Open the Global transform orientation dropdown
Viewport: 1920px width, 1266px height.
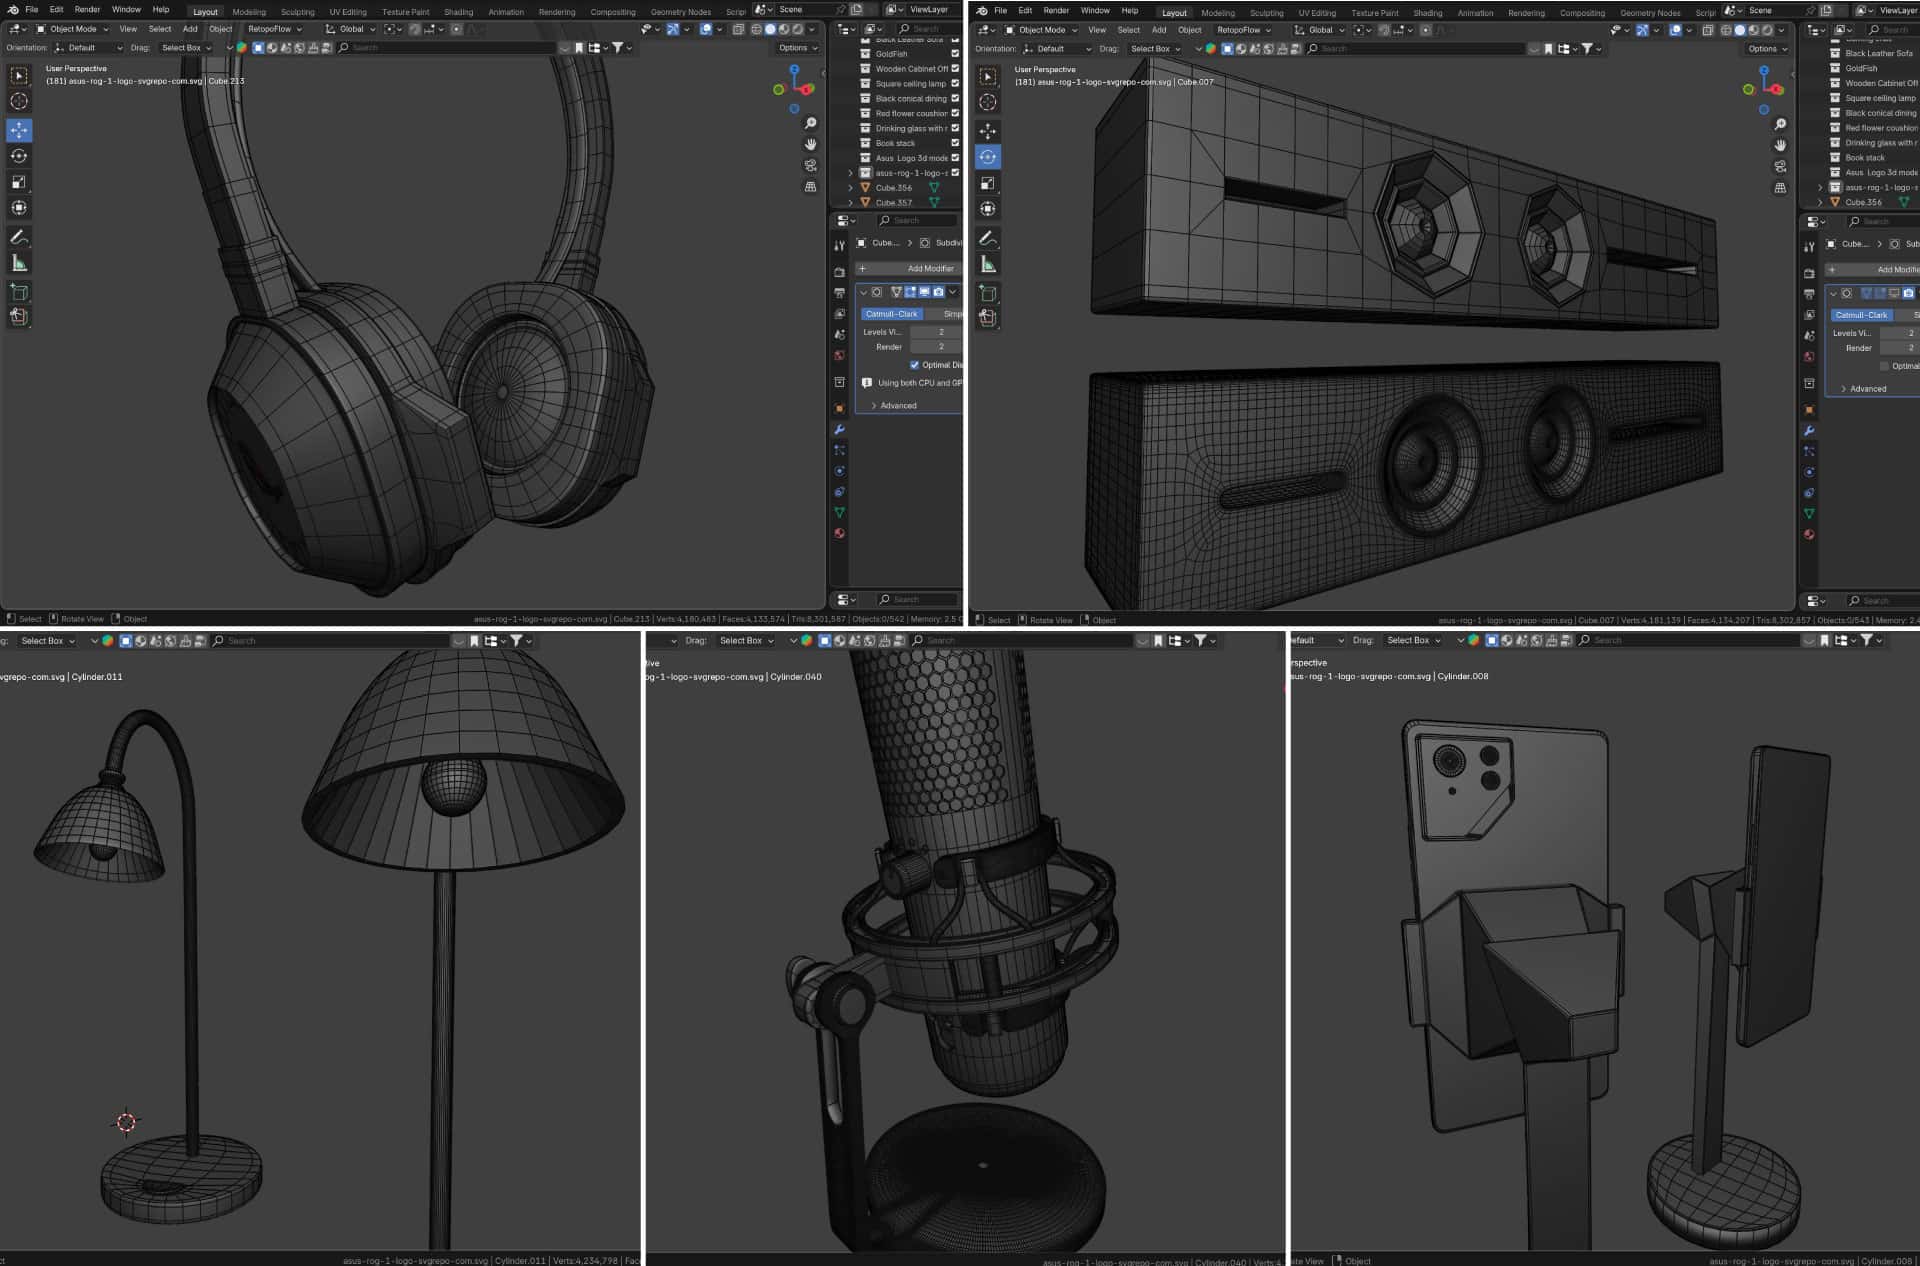pos(351,29)
